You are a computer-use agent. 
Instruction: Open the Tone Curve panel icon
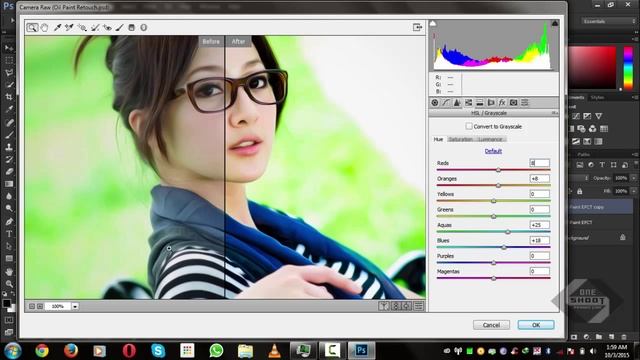(446, 102)
